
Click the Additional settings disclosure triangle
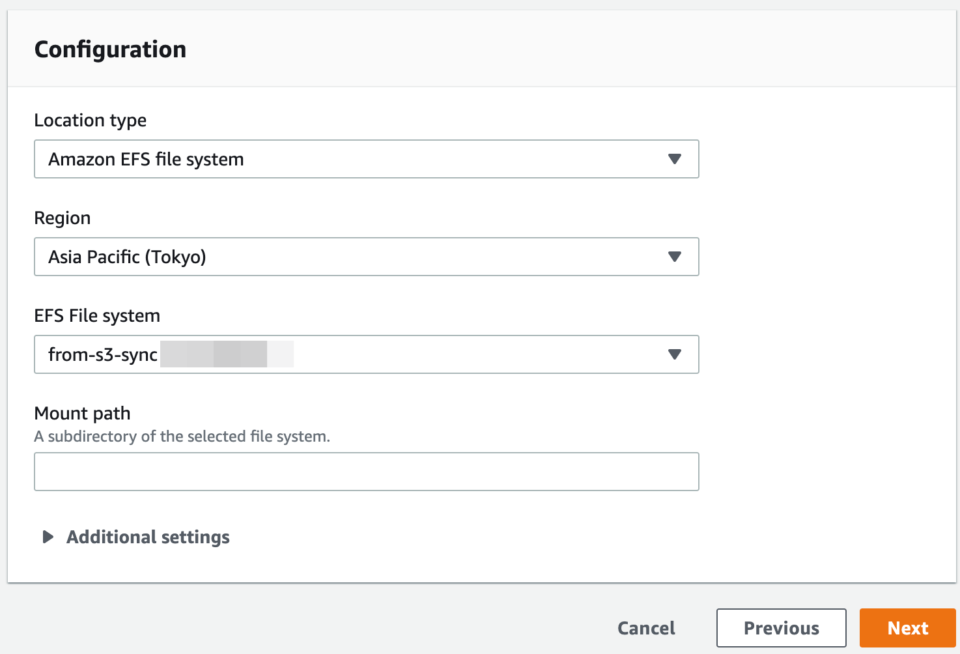pyautogui.click(x=47, y=536)
